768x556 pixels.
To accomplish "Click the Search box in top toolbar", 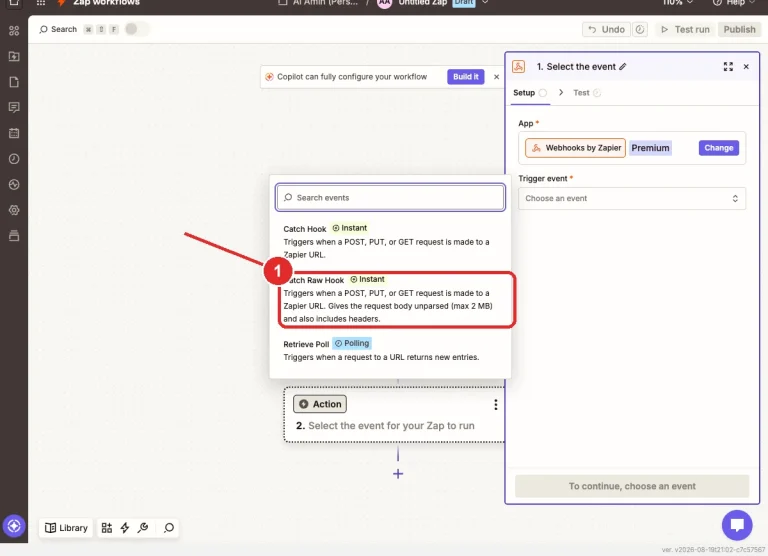I will coord(58,29).
